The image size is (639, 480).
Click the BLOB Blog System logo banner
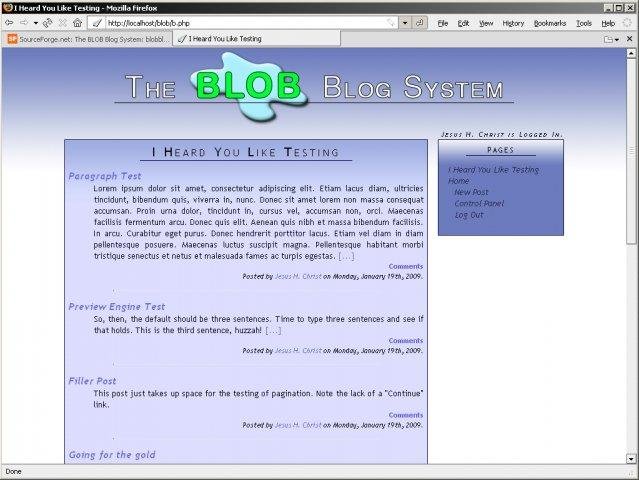[314, 87]
